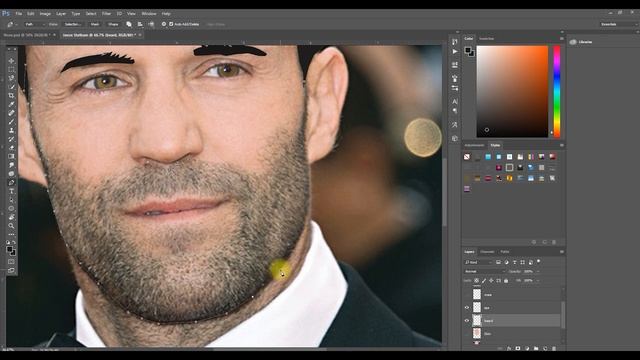Viewport: 640px width, 360px height.
Task: Toggle lock transparent pixels
Action: 476,281
